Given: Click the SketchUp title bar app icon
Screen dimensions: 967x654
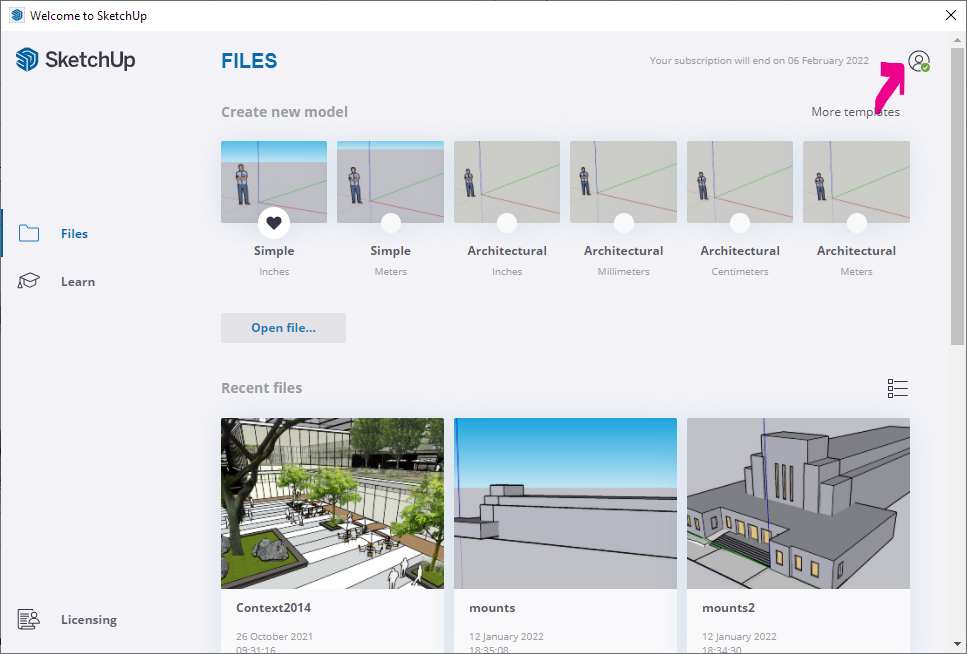Looking at the screenshot, I should point(16,16).
